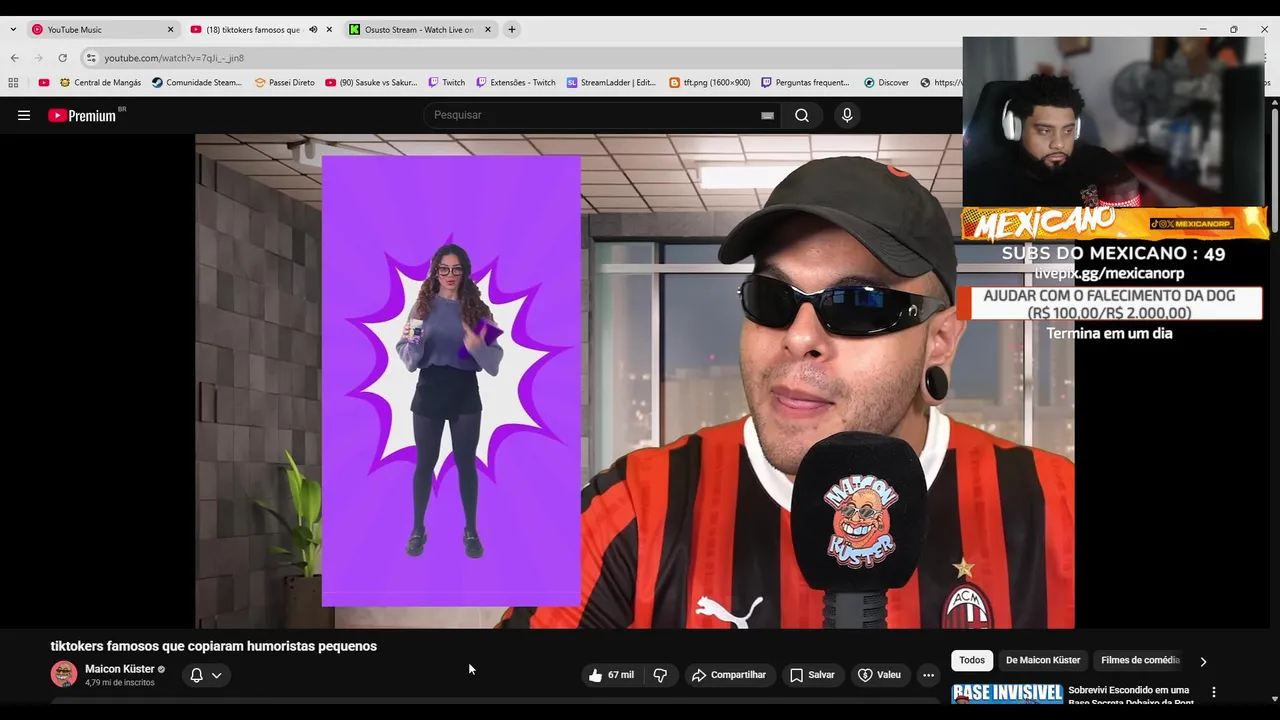Open the bookmarks apps grid icon
The height and width of the screenshot is (720, 1280).
(14, 83)
